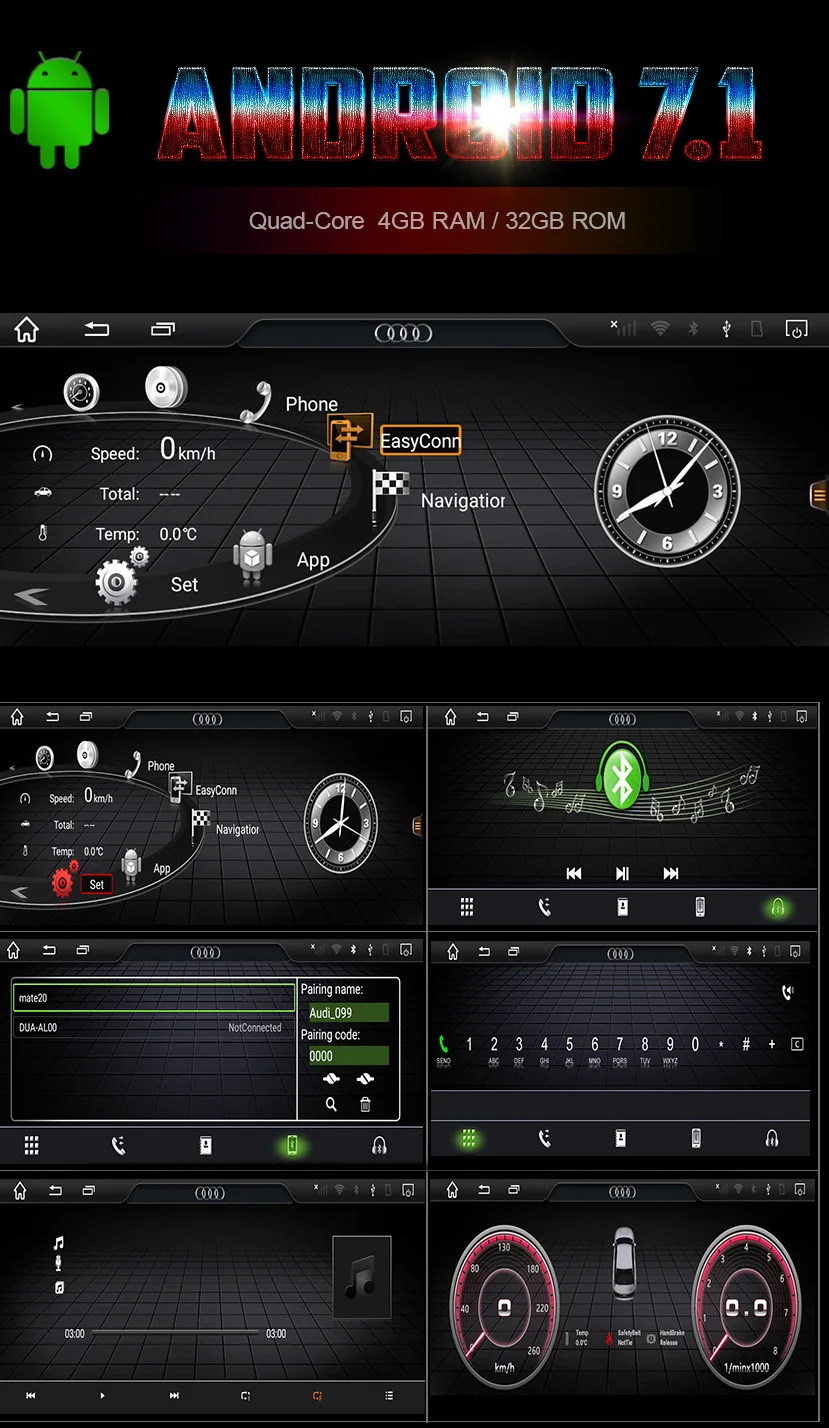The height and width of the screenshot is (1428, 829).
Task: Tap play in the music player bottom bar
Action: point(102,1395)
